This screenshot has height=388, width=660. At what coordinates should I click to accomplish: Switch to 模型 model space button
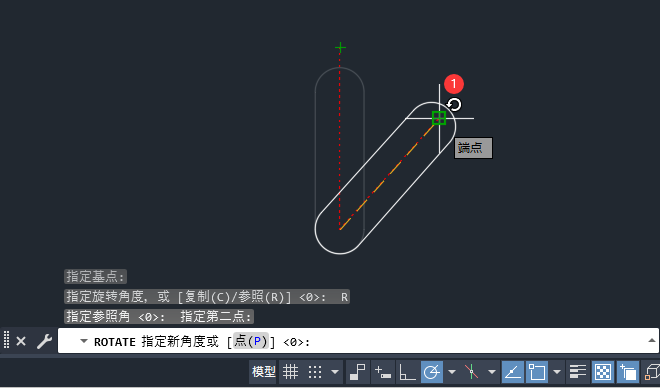(x=263, y=372)
